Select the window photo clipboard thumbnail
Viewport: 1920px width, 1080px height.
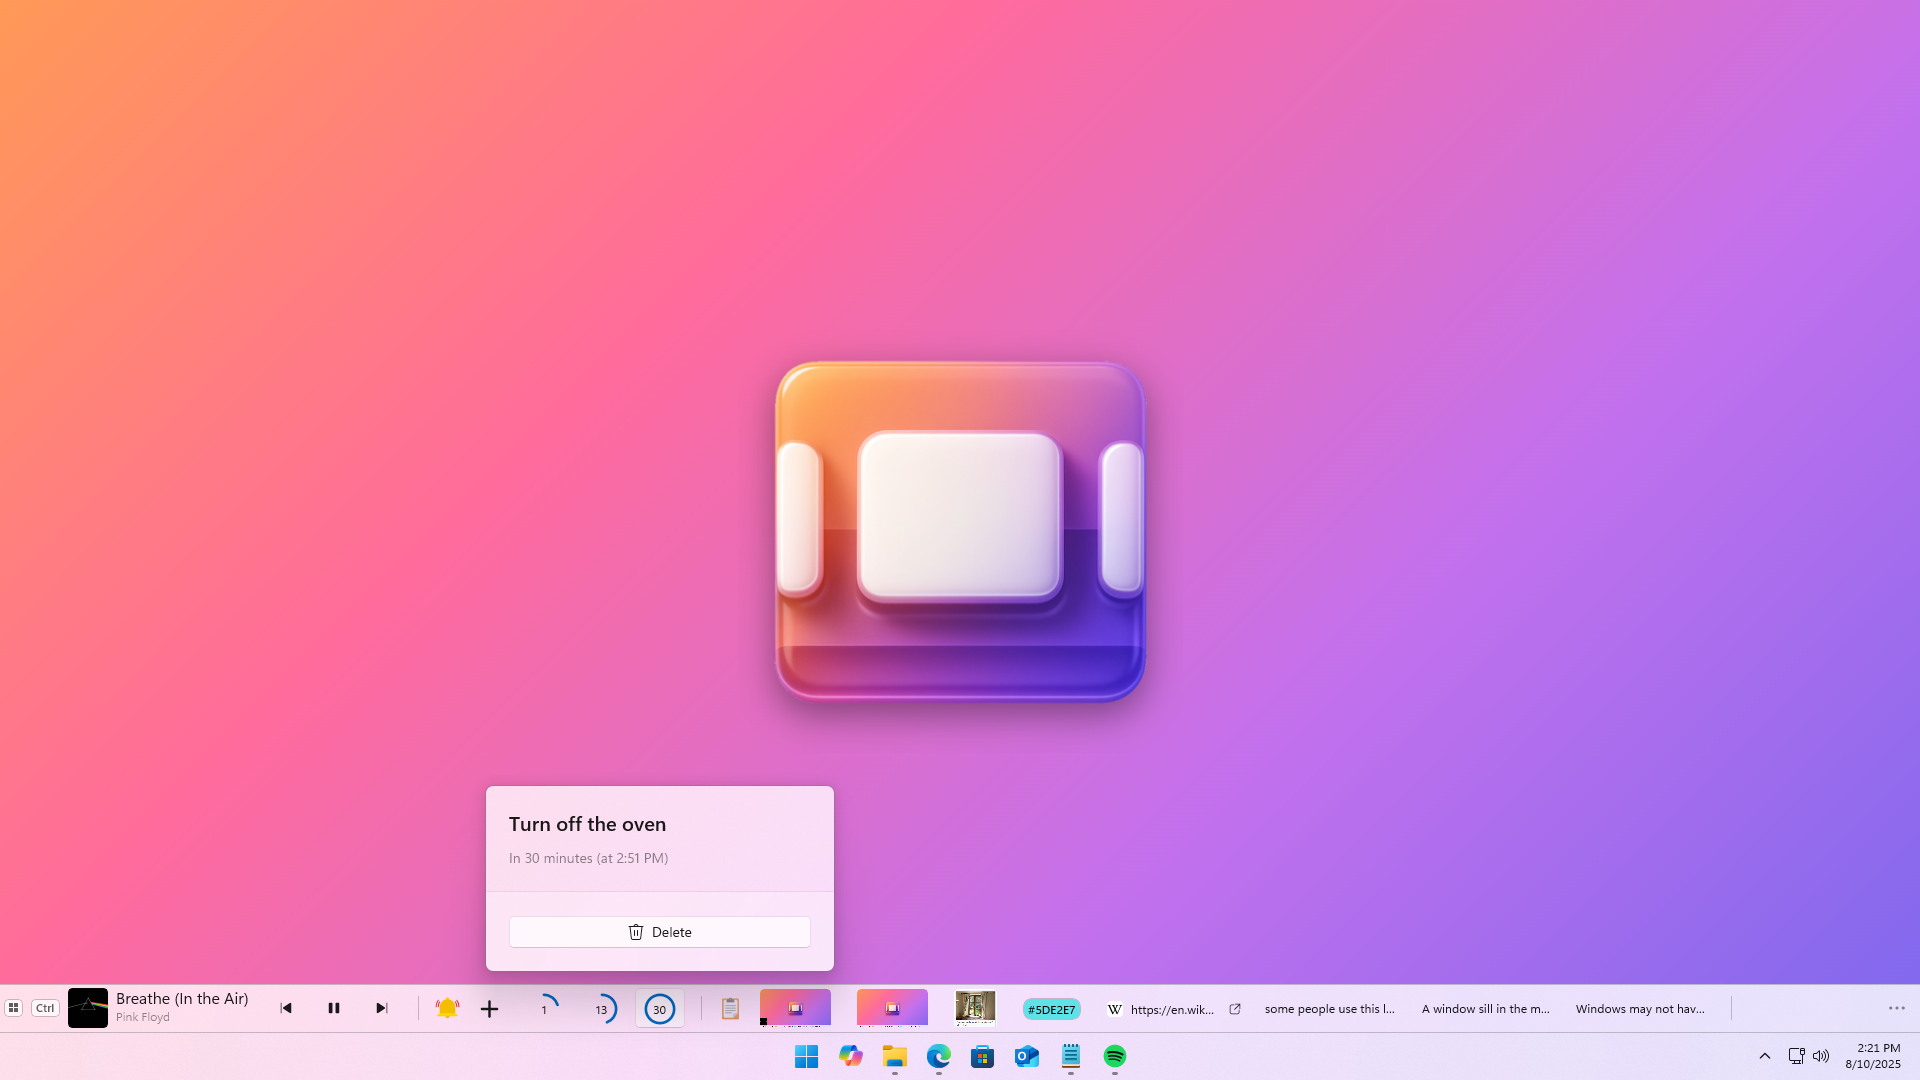(x=975, y=1008)
